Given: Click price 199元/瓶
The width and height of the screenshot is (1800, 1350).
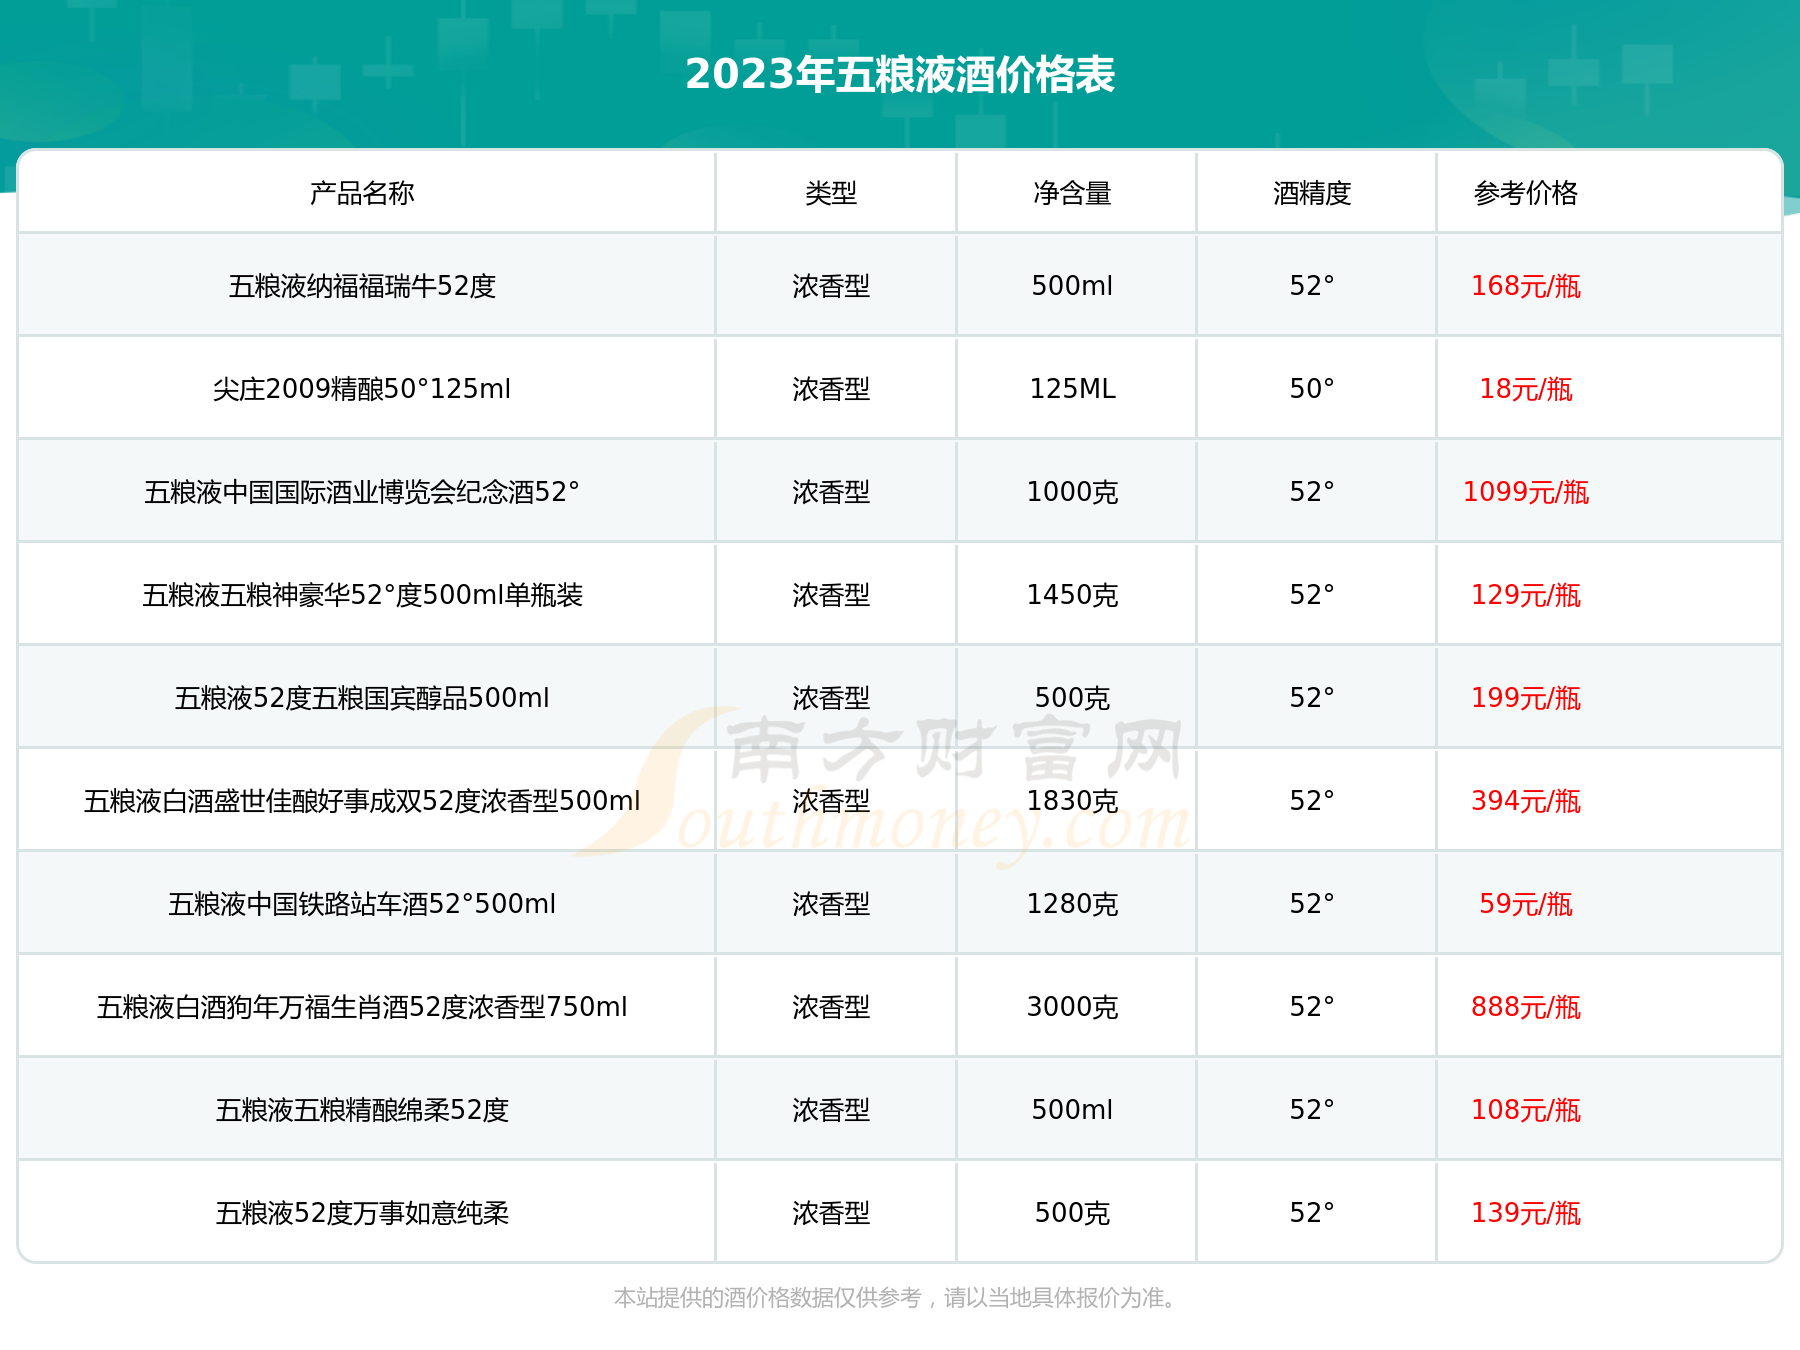Looking at the screenshot, I should point(1525,698).
